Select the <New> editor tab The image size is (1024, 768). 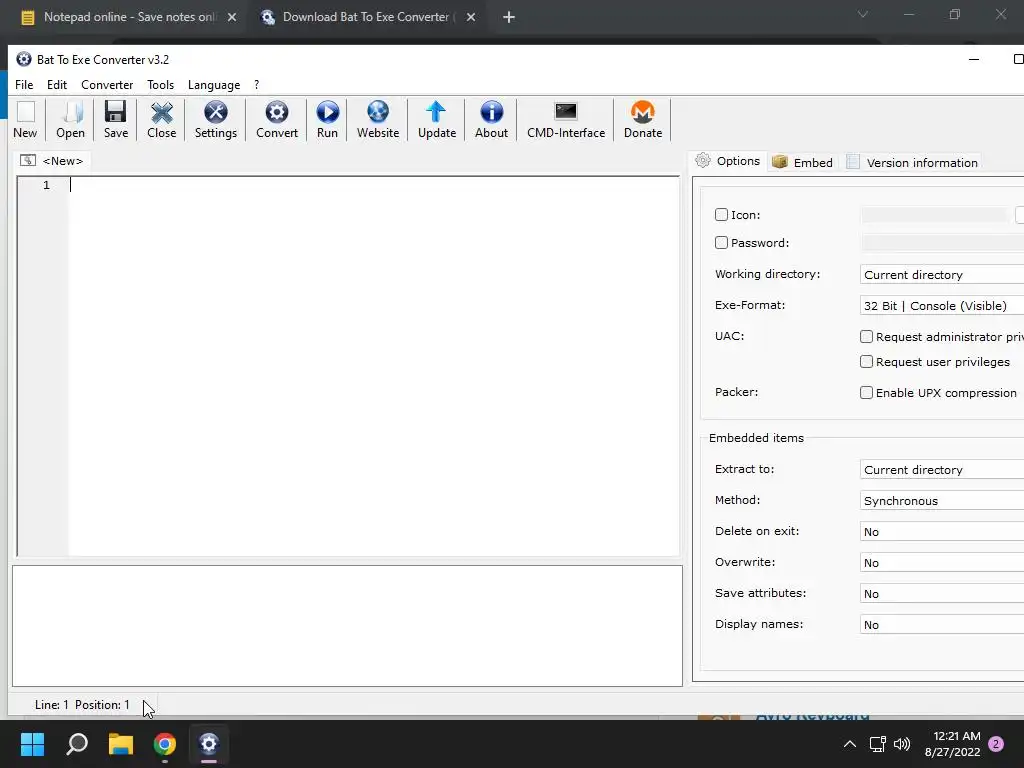tap(52, 161)
